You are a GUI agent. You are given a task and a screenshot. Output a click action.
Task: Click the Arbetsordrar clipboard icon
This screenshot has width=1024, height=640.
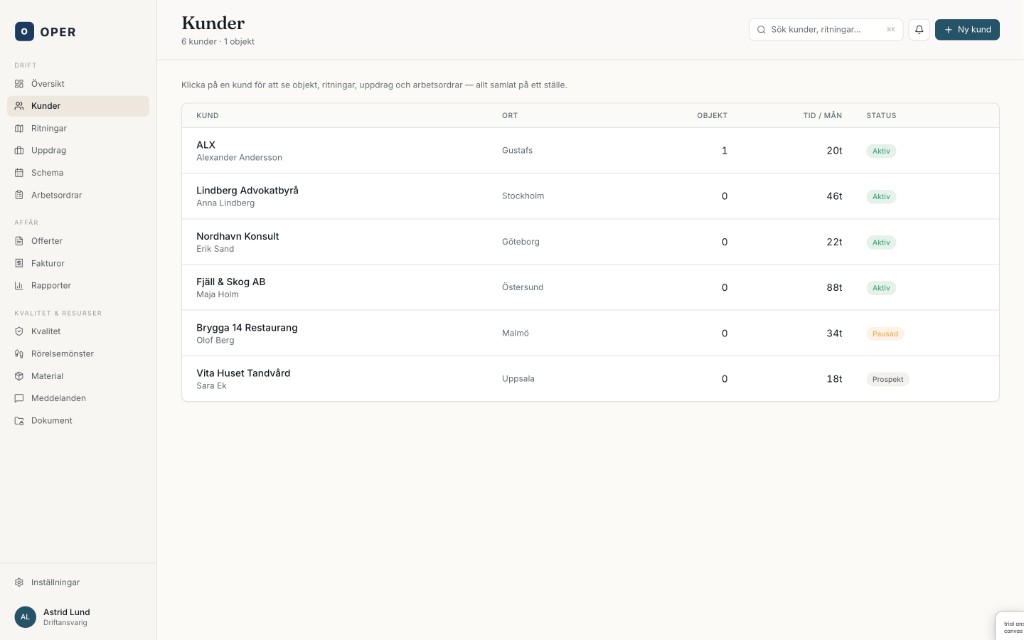(x=19, y=195)
